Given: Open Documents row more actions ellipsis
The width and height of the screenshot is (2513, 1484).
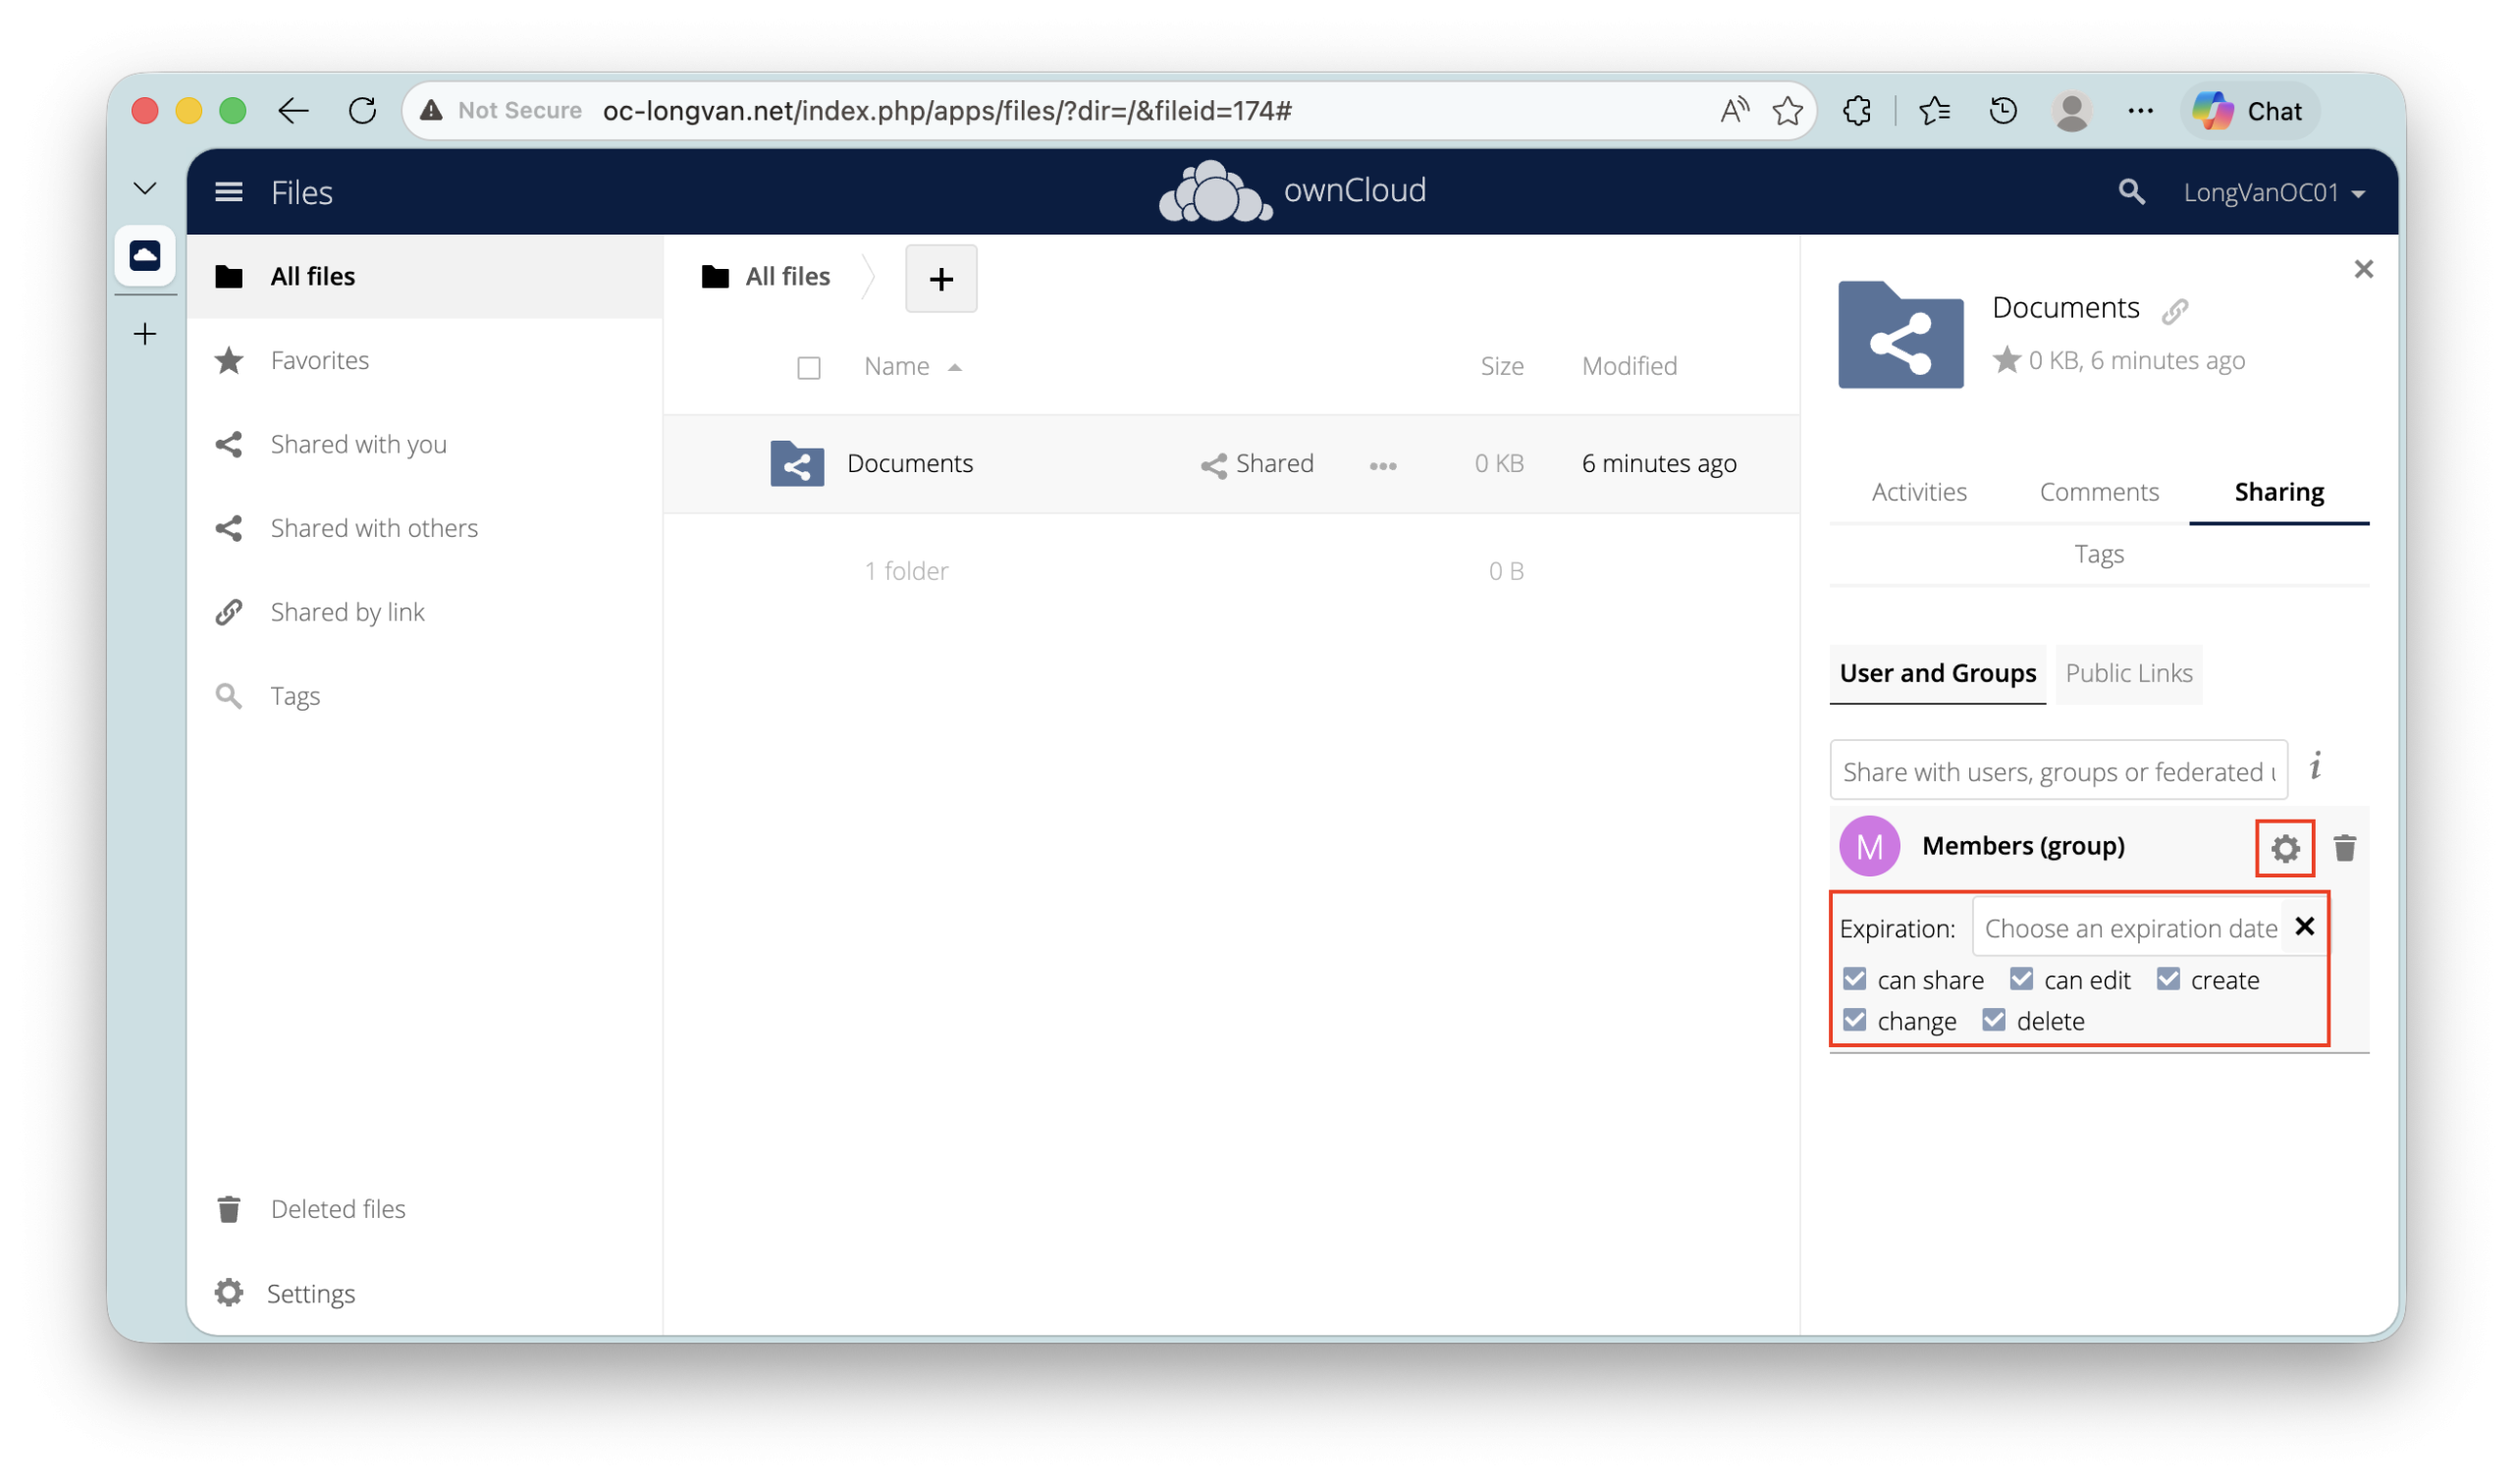Looking at the screenshot, I should click(x=1382, y=465).
